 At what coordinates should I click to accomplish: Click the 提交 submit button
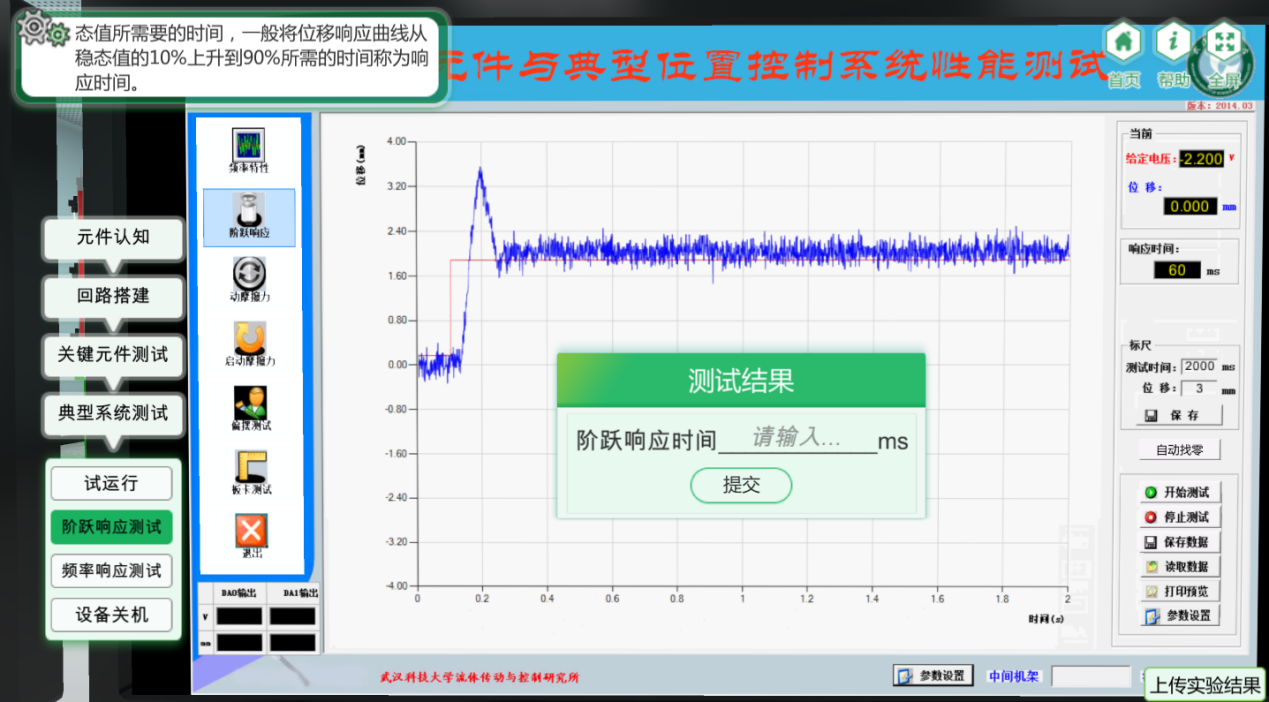(741, 485)
